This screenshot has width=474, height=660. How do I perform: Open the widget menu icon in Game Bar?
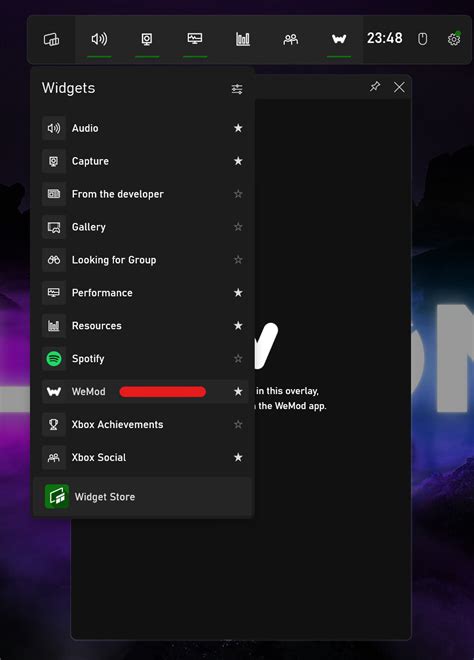[x=51, y=40]
